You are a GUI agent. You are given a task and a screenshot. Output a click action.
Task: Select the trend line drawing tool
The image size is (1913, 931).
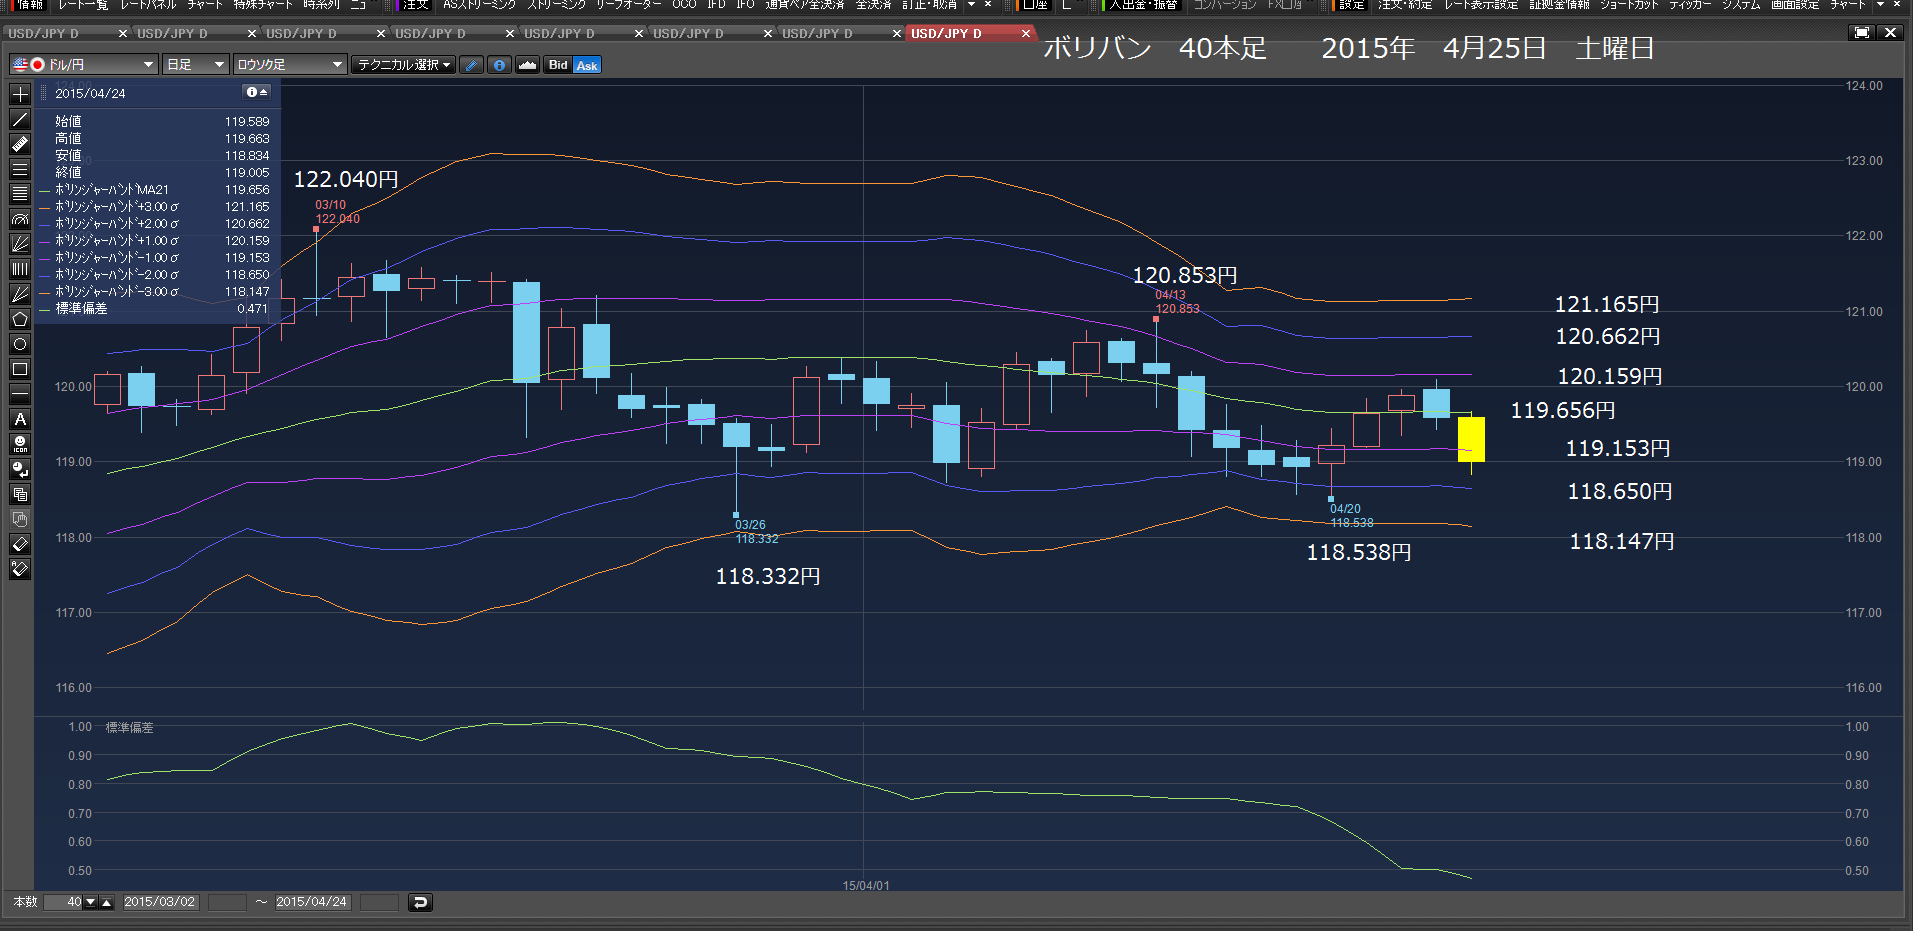tap(20, 119)
